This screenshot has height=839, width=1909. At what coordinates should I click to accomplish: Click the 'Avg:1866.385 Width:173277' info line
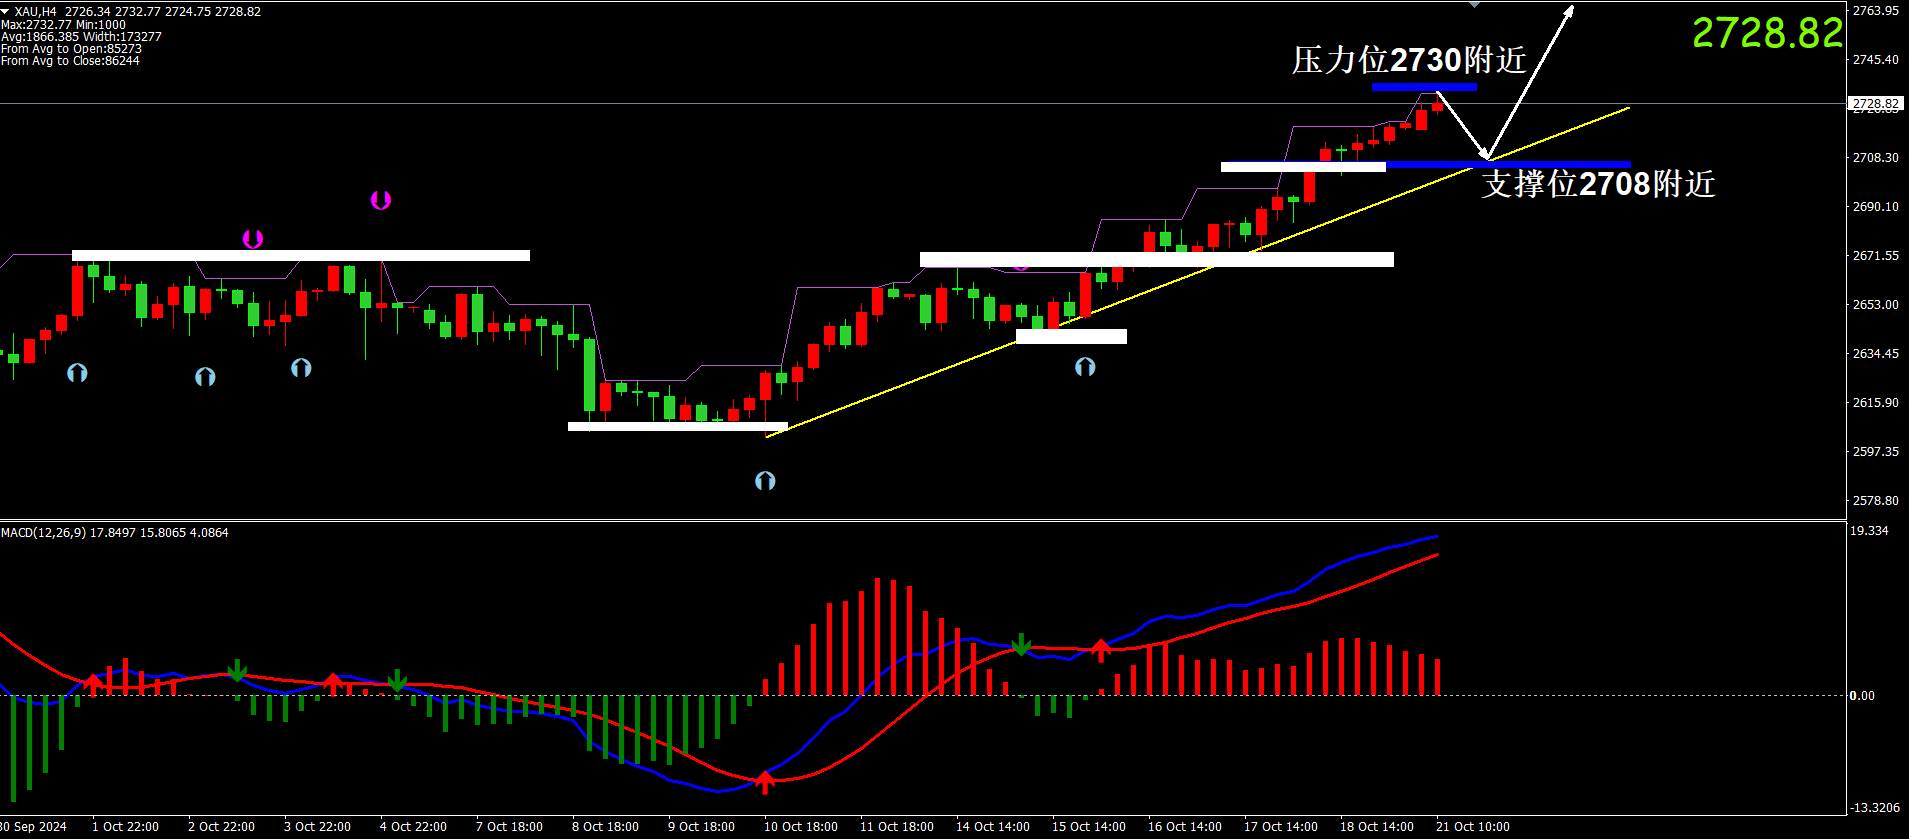(81, 37)
